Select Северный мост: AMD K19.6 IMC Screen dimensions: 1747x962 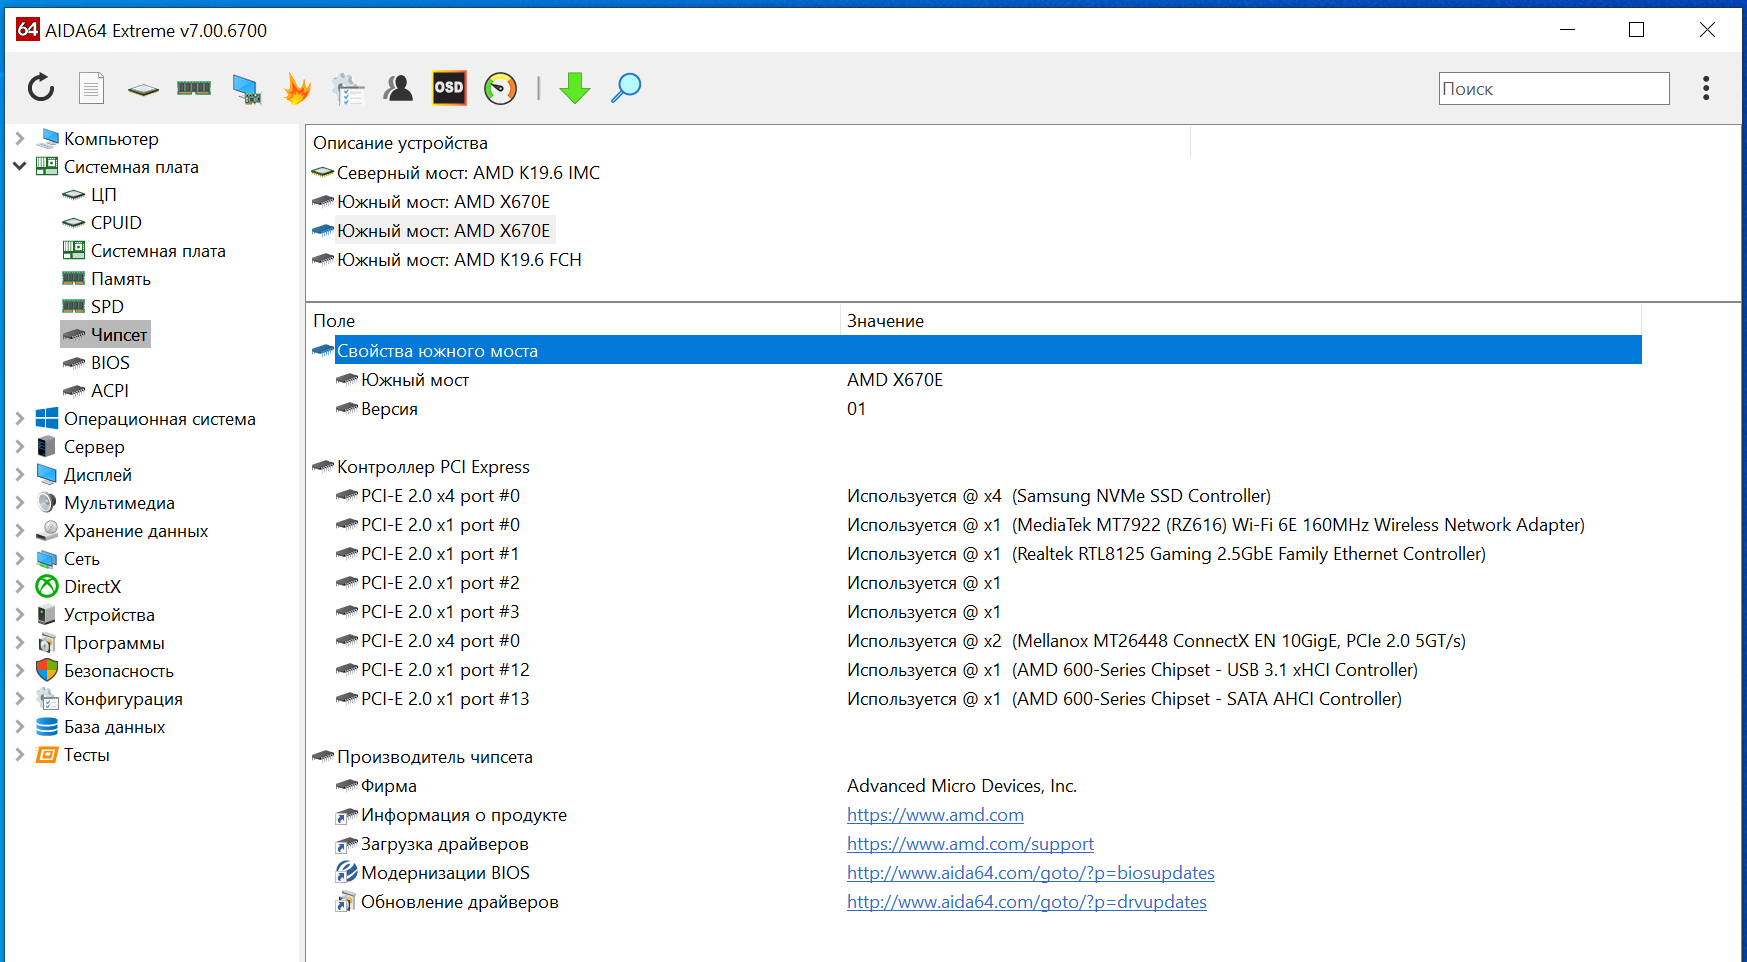coord(468,172)
